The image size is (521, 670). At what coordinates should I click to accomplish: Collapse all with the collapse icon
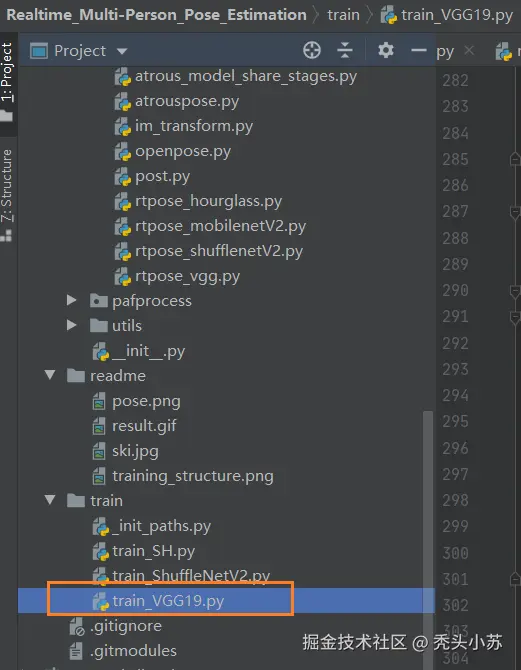344,50
